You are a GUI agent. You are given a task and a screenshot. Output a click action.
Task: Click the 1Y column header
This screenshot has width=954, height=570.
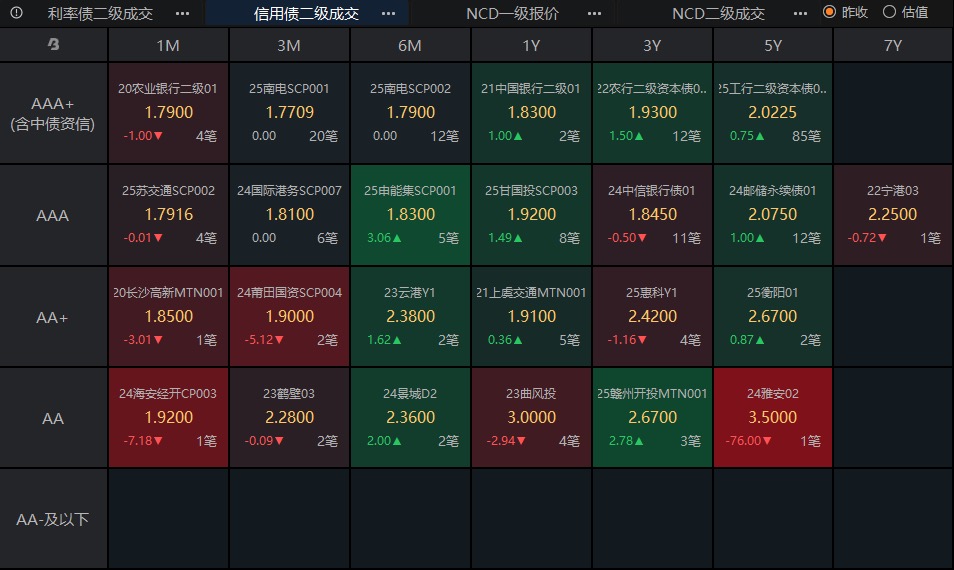531,46
